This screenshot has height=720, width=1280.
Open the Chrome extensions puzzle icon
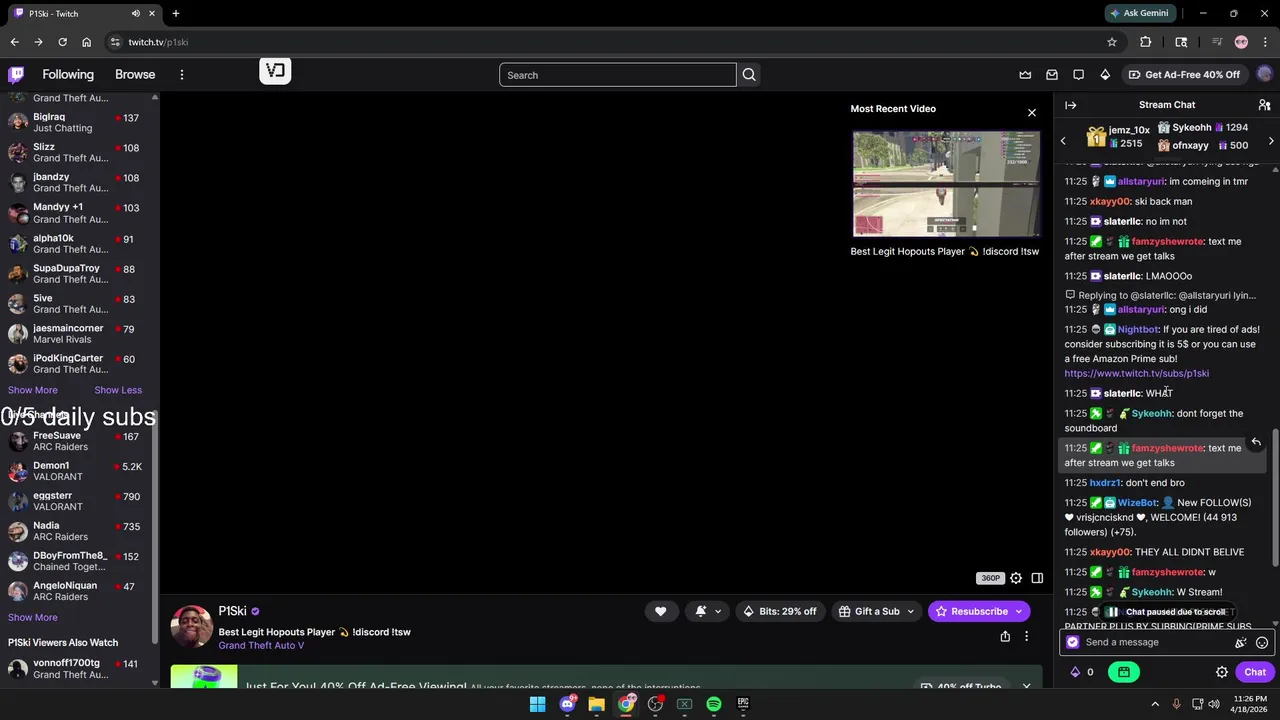(x=1146, y=42)
